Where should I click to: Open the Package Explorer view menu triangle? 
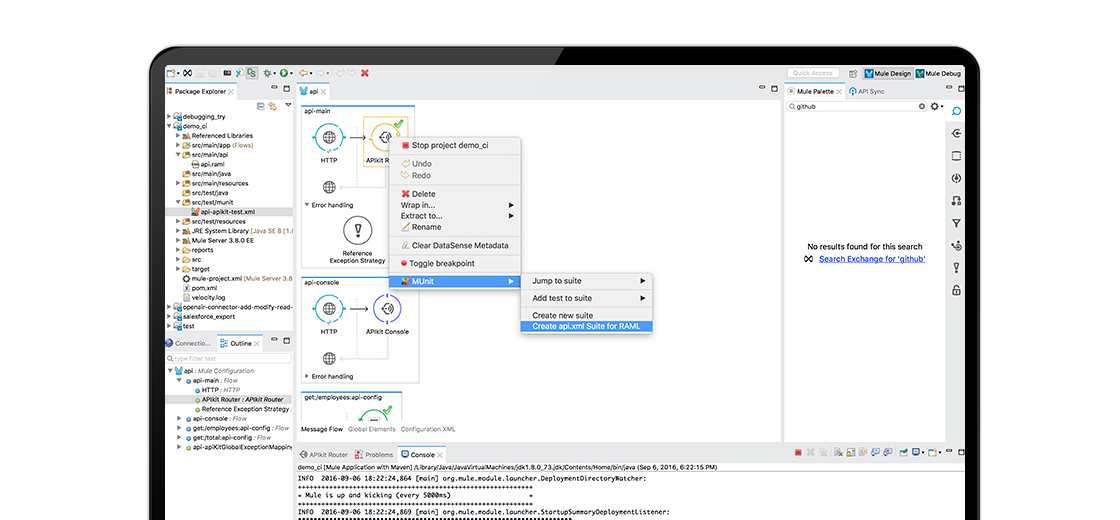click(x=288, y=105)
